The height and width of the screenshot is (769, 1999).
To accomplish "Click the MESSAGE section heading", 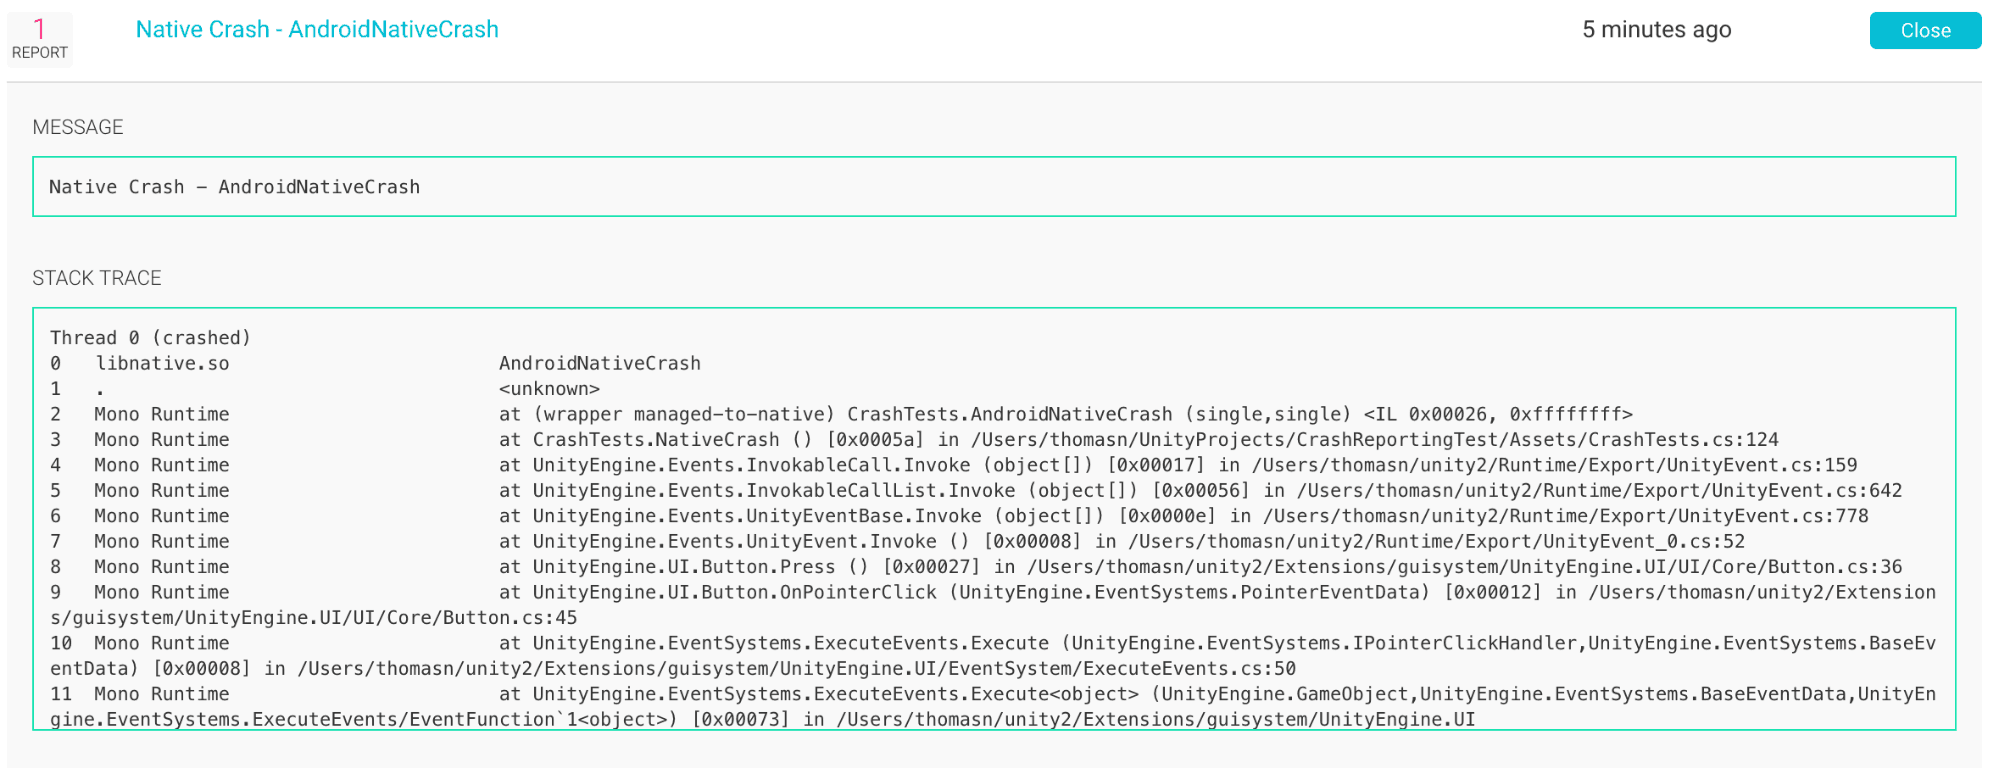I will pos(78,127).
